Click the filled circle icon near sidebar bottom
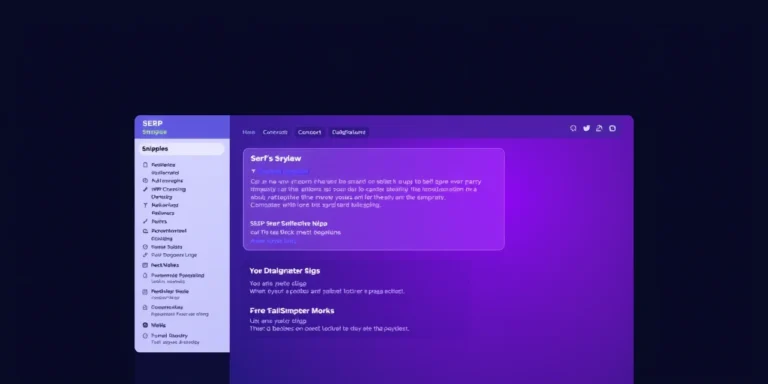768x384 pixels. 145,325
